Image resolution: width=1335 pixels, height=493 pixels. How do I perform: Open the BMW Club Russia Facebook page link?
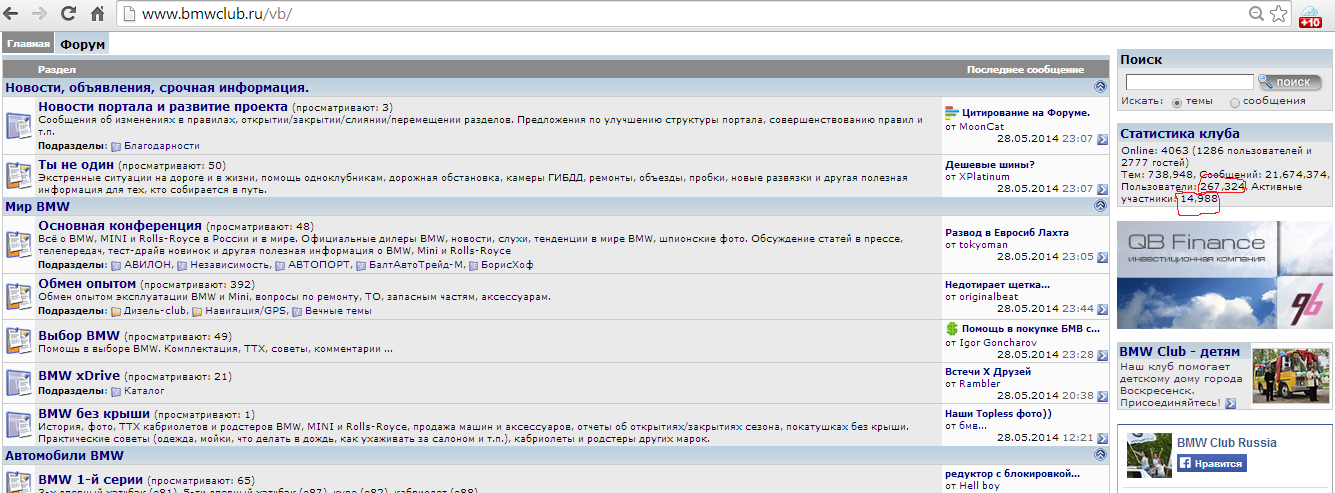tap(1227, 443)
